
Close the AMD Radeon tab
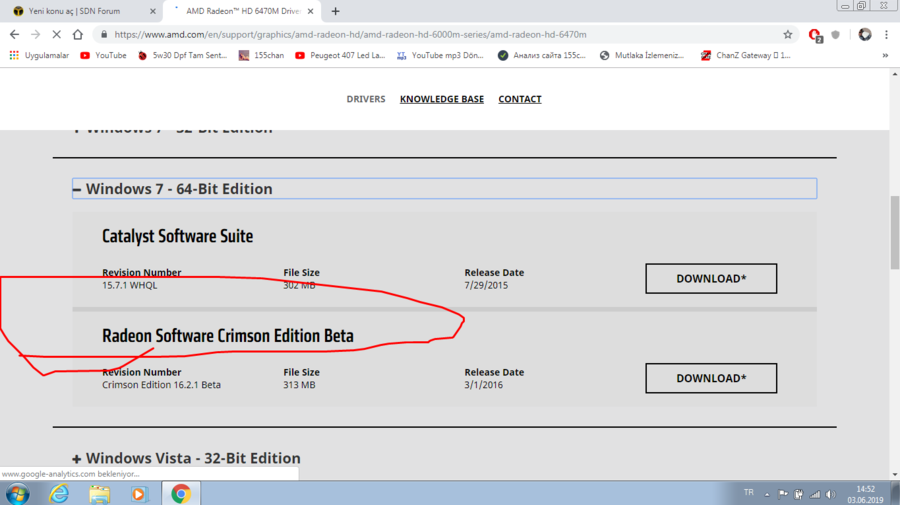point(311,11)
